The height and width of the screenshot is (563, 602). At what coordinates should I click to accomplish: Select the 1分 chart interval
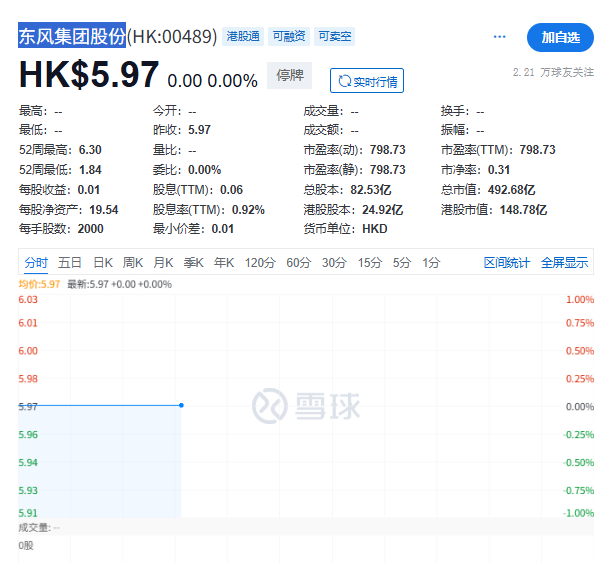[431, 263]
